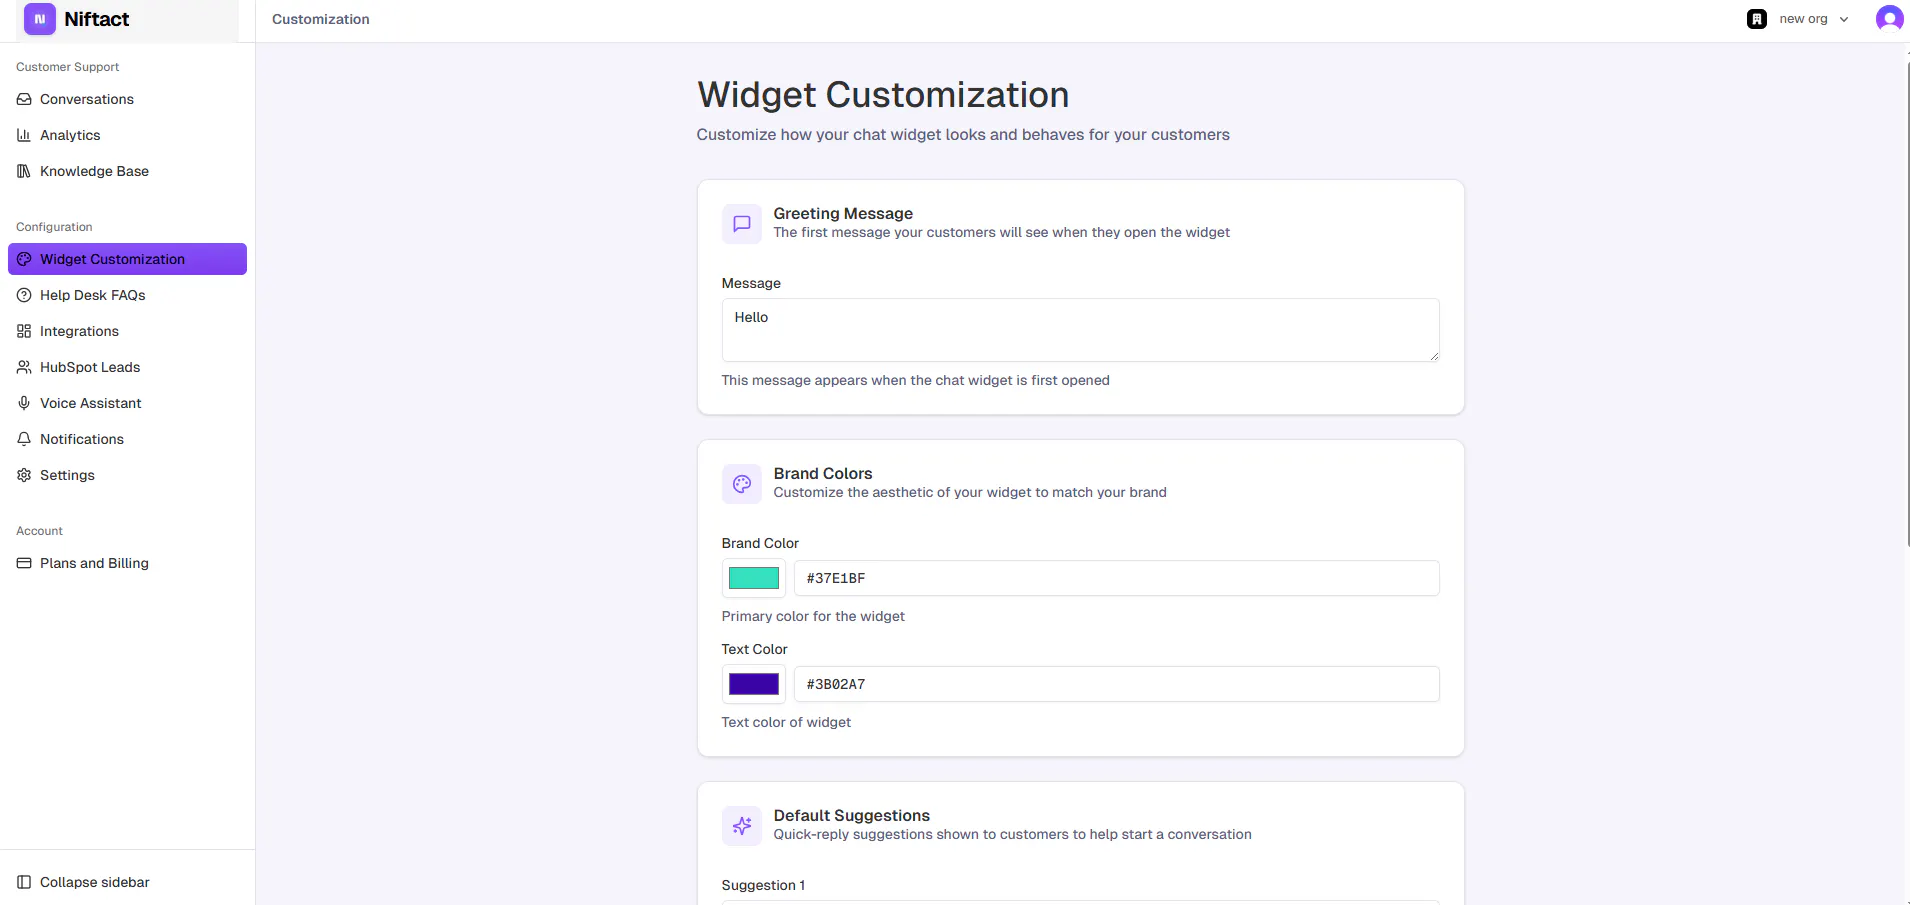Click the Integrations grid icon

click(24, 331)
